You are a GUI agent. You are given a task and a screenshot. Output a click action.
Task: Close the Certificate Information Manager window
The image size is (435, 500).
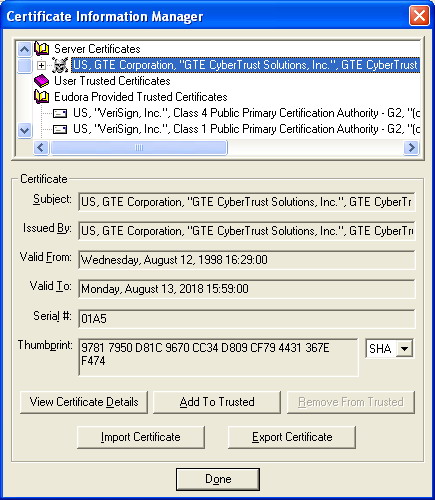[419, 16]
